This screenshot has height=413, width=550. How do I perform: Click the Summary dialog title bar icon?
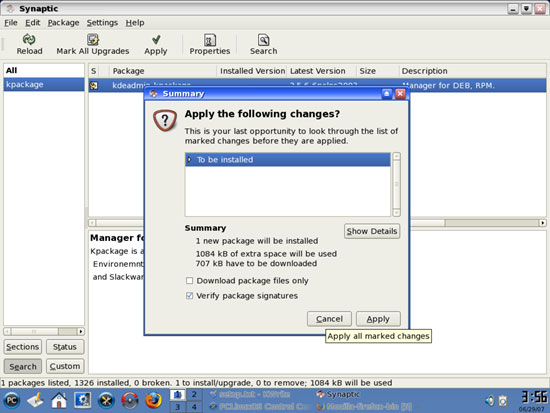pyautogui.click(x=154, y=94)
